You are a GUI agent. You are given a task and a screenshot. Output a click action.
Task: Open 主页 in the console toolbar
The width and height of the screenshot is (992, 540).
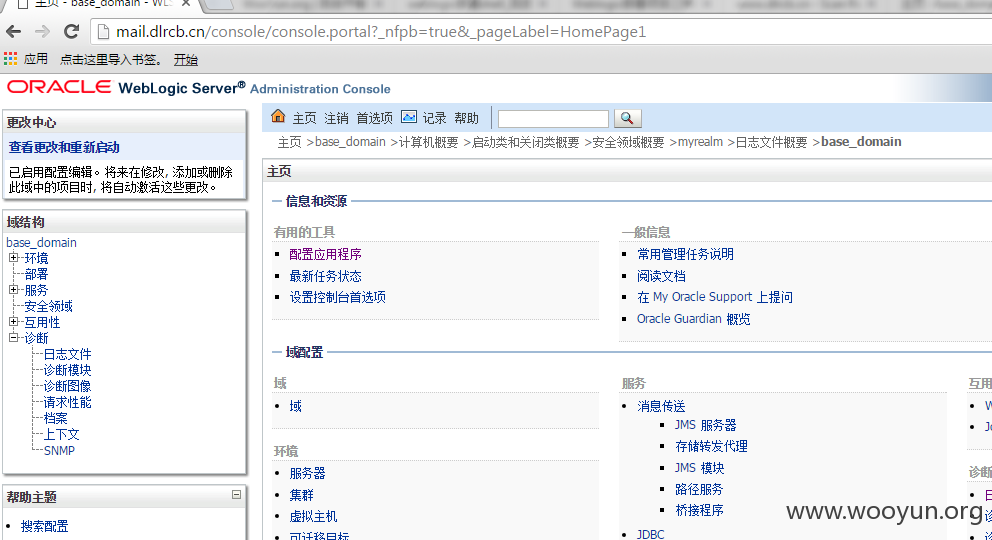point(304,118)
